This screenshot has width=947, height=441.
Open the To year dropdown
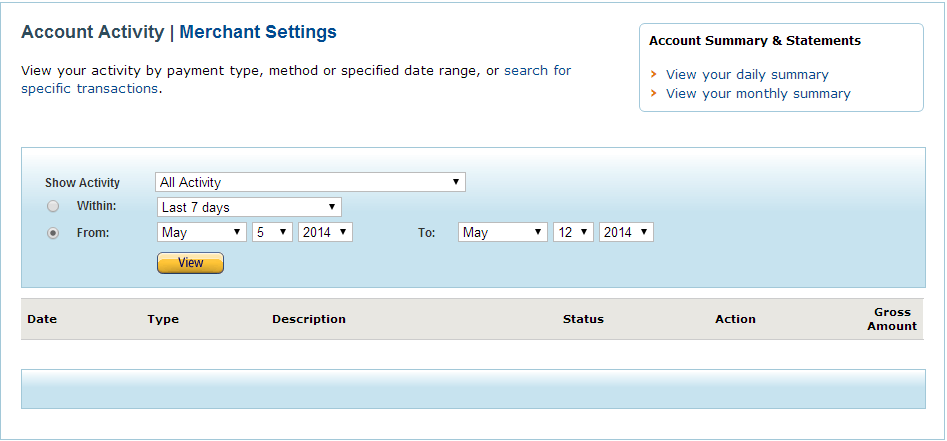[x=626, y=232]
